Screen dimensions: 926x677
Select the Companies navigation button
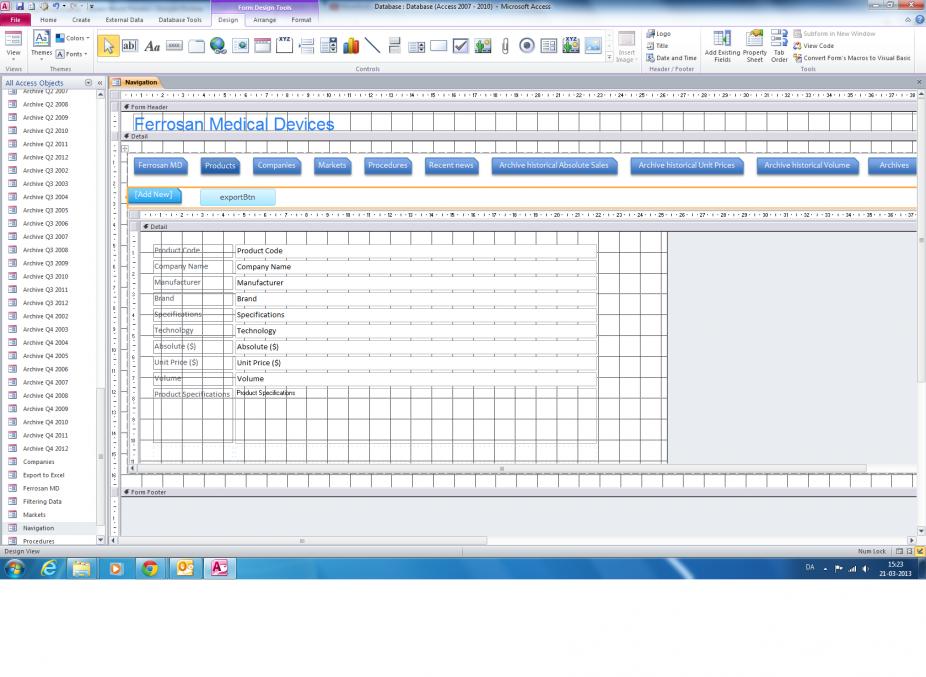click(276, 165)
